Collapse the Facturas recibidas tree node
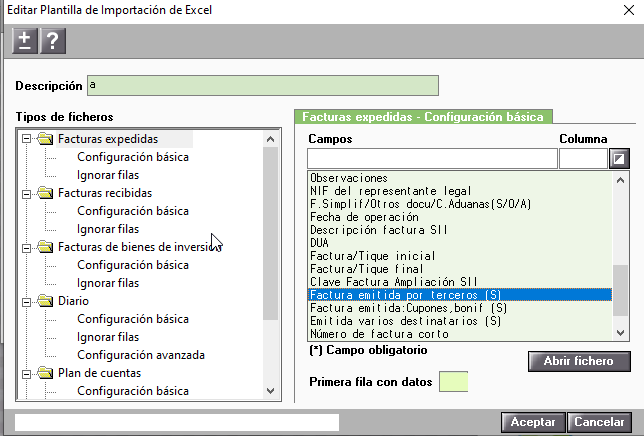 [26, 193]
